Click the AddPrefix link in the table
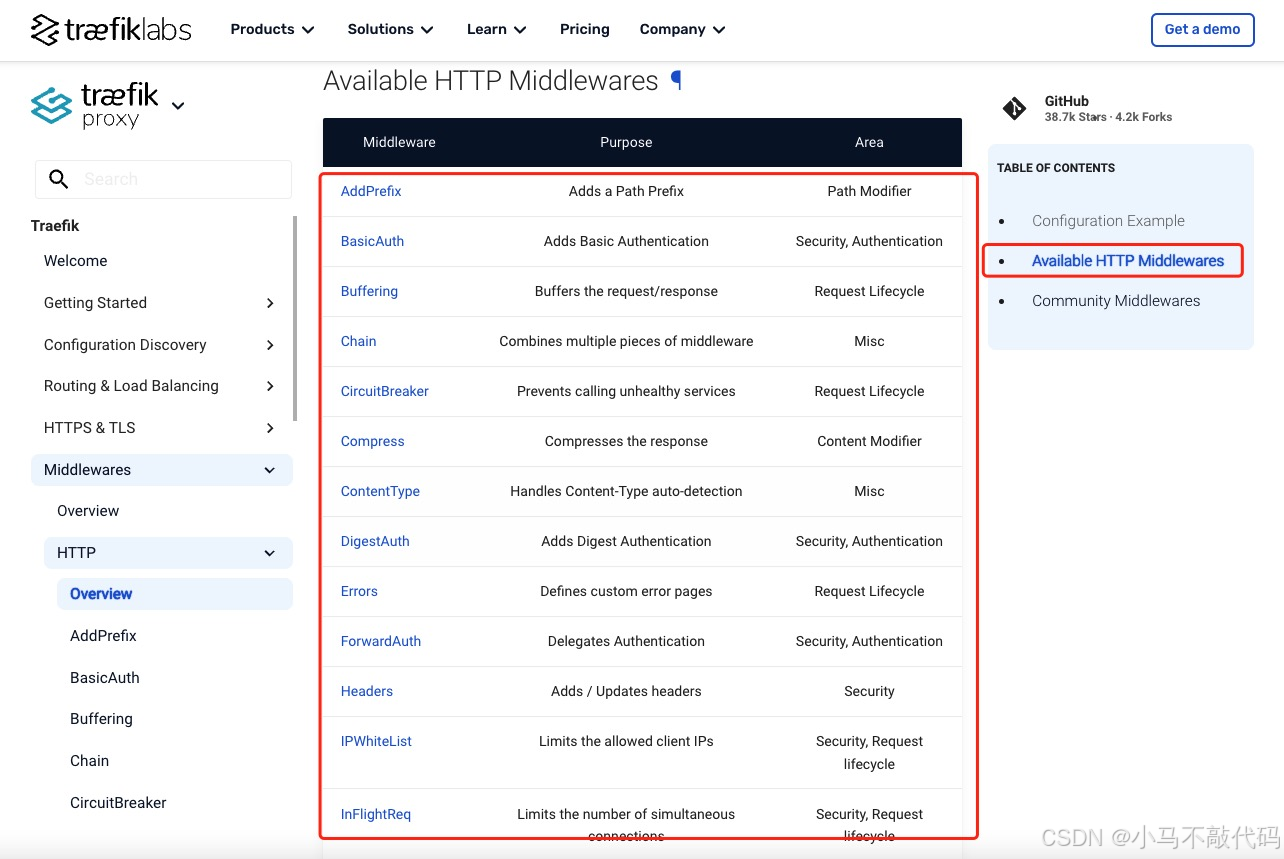 pyautogui.click(x=371, y=191)
